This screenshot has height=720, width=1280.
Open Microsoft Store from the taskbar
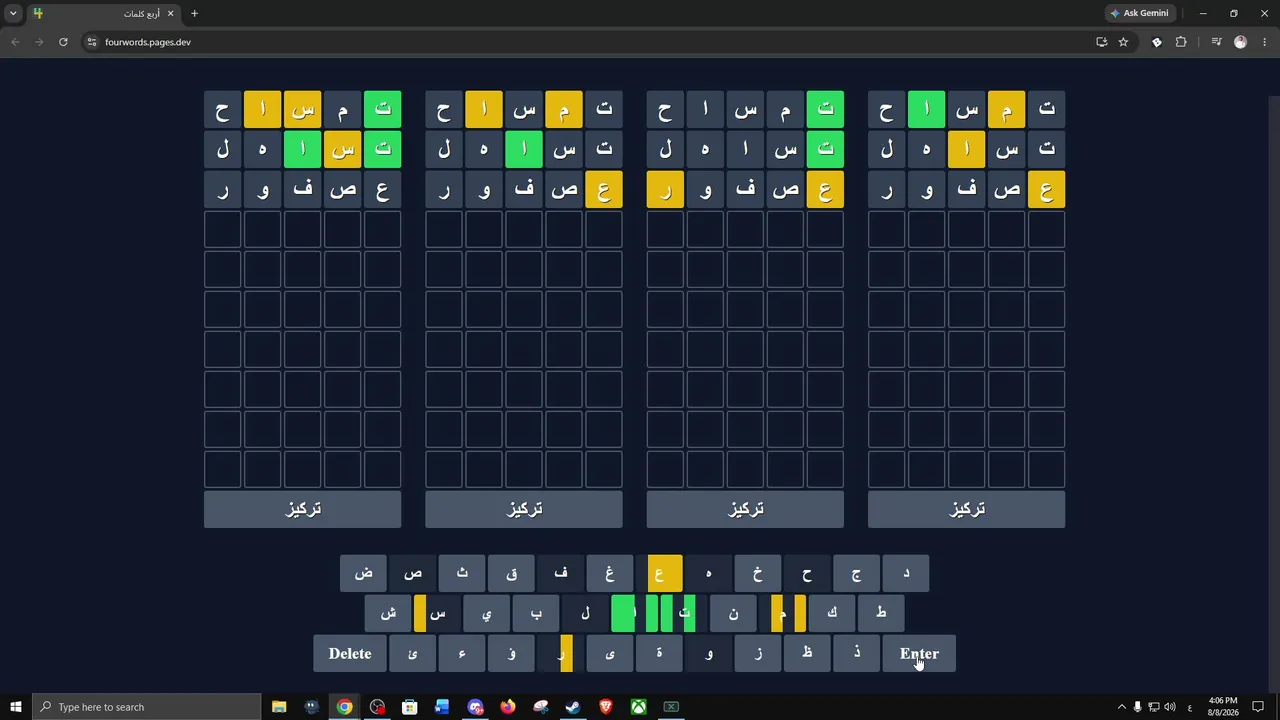tap(410, 707)
